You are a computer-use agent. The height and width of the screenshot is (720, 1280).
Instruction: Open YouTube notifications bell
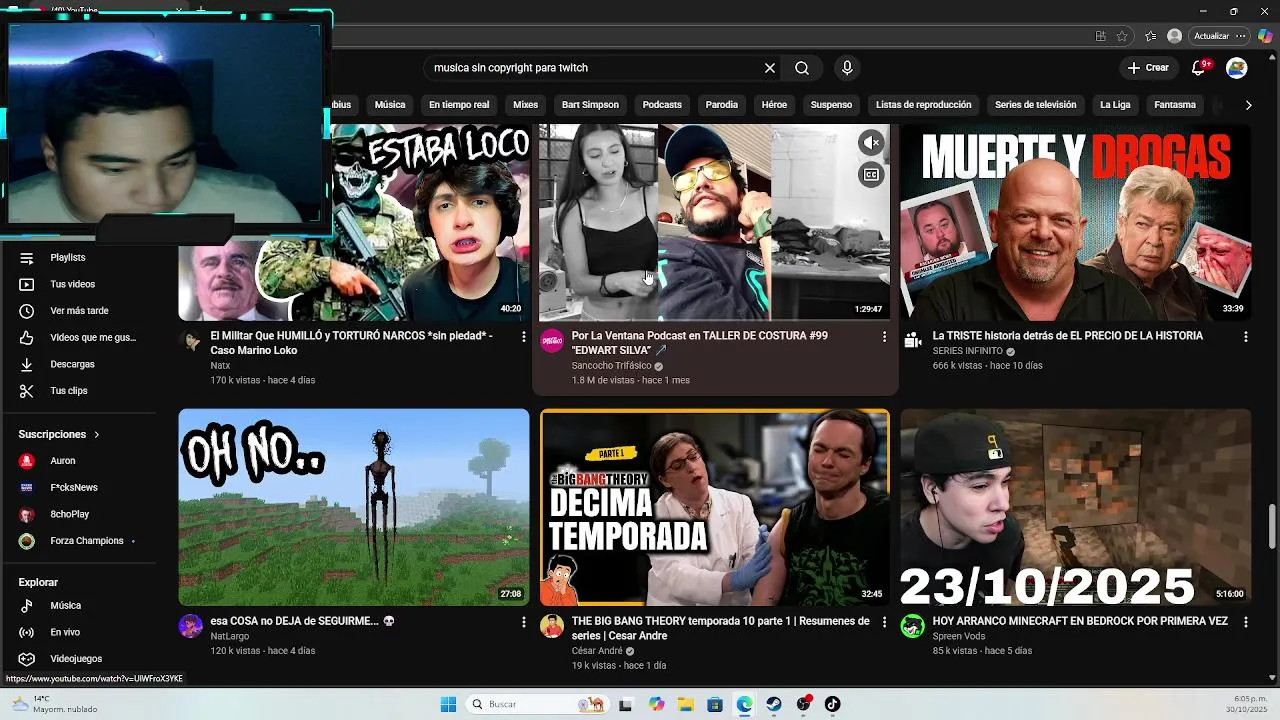(x=1200, y=68)
